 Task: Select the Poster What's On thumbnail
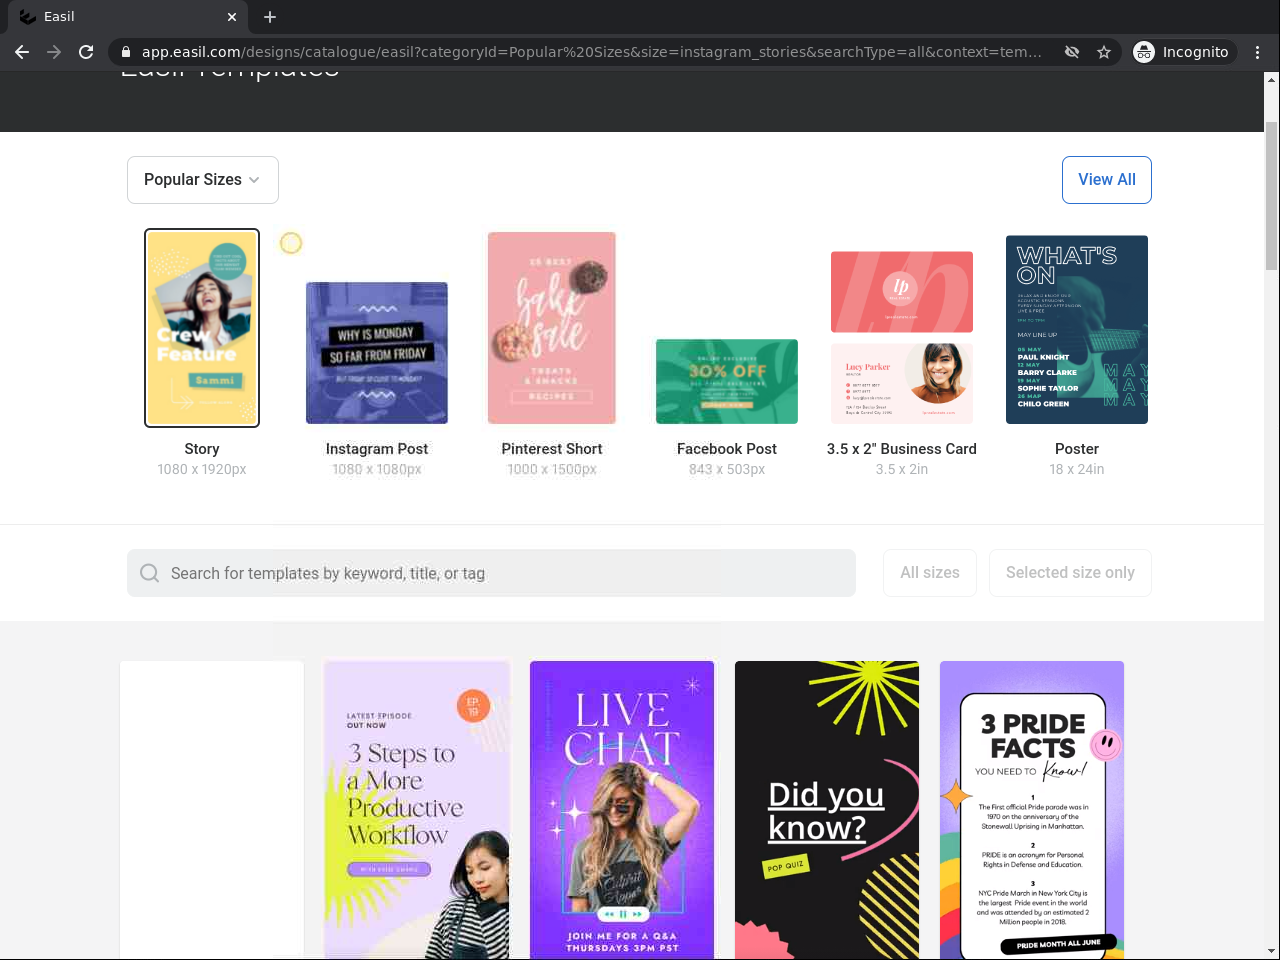(x=1077, y=330)
